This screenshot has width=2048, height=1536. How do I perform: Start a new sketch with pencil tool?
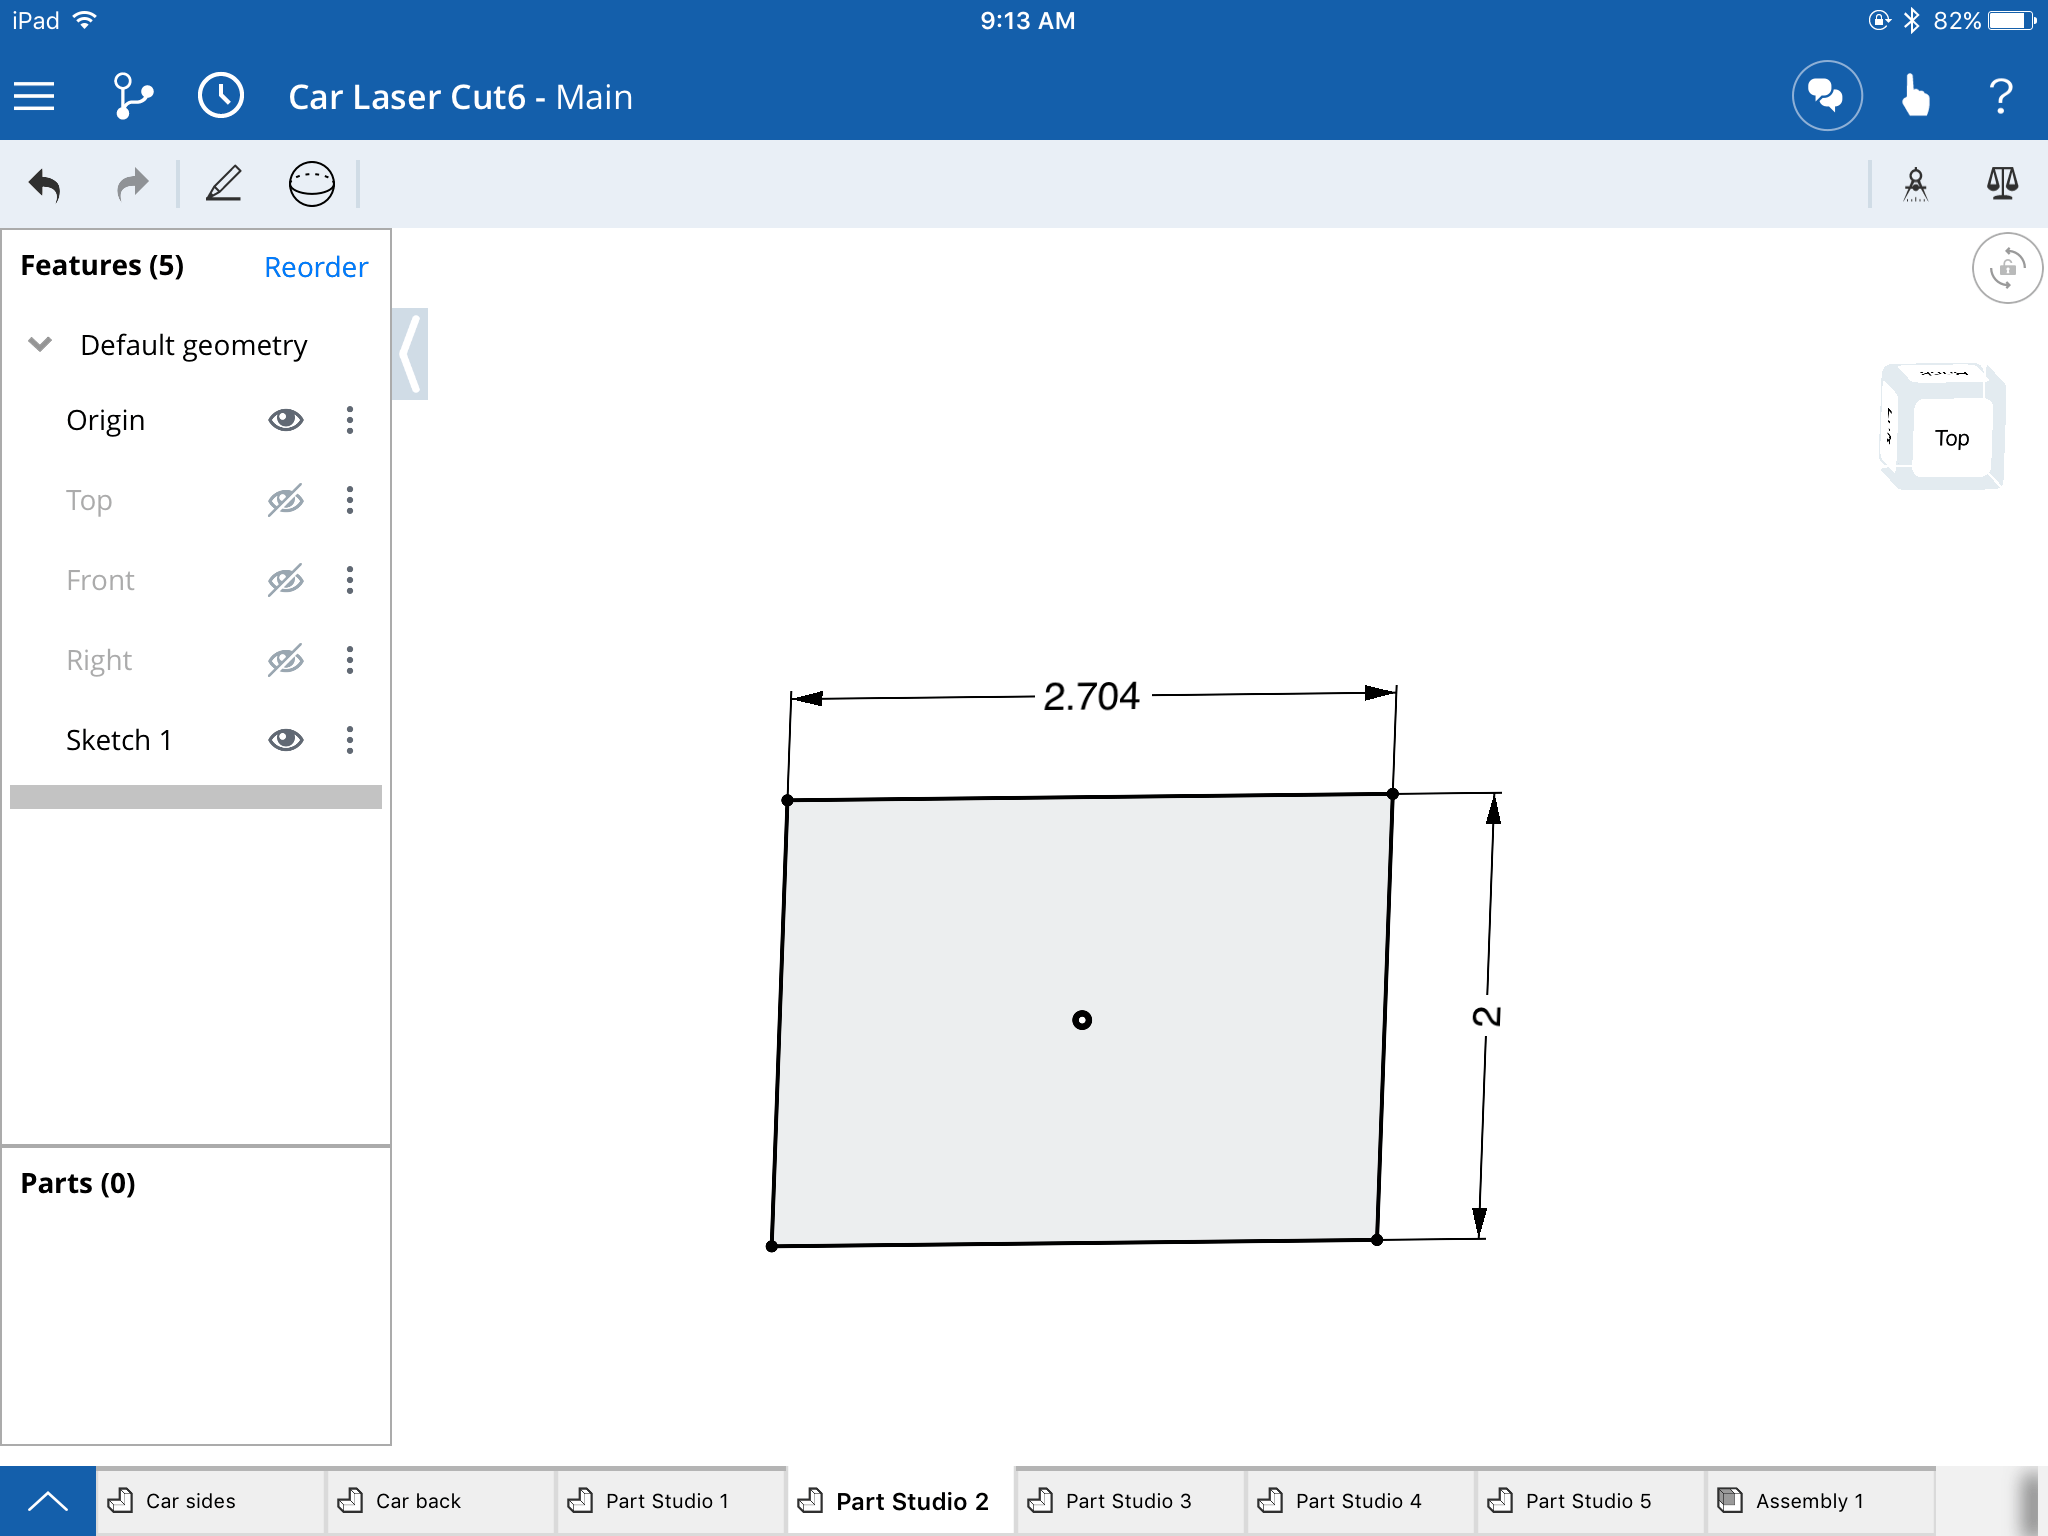coord(224,184)
